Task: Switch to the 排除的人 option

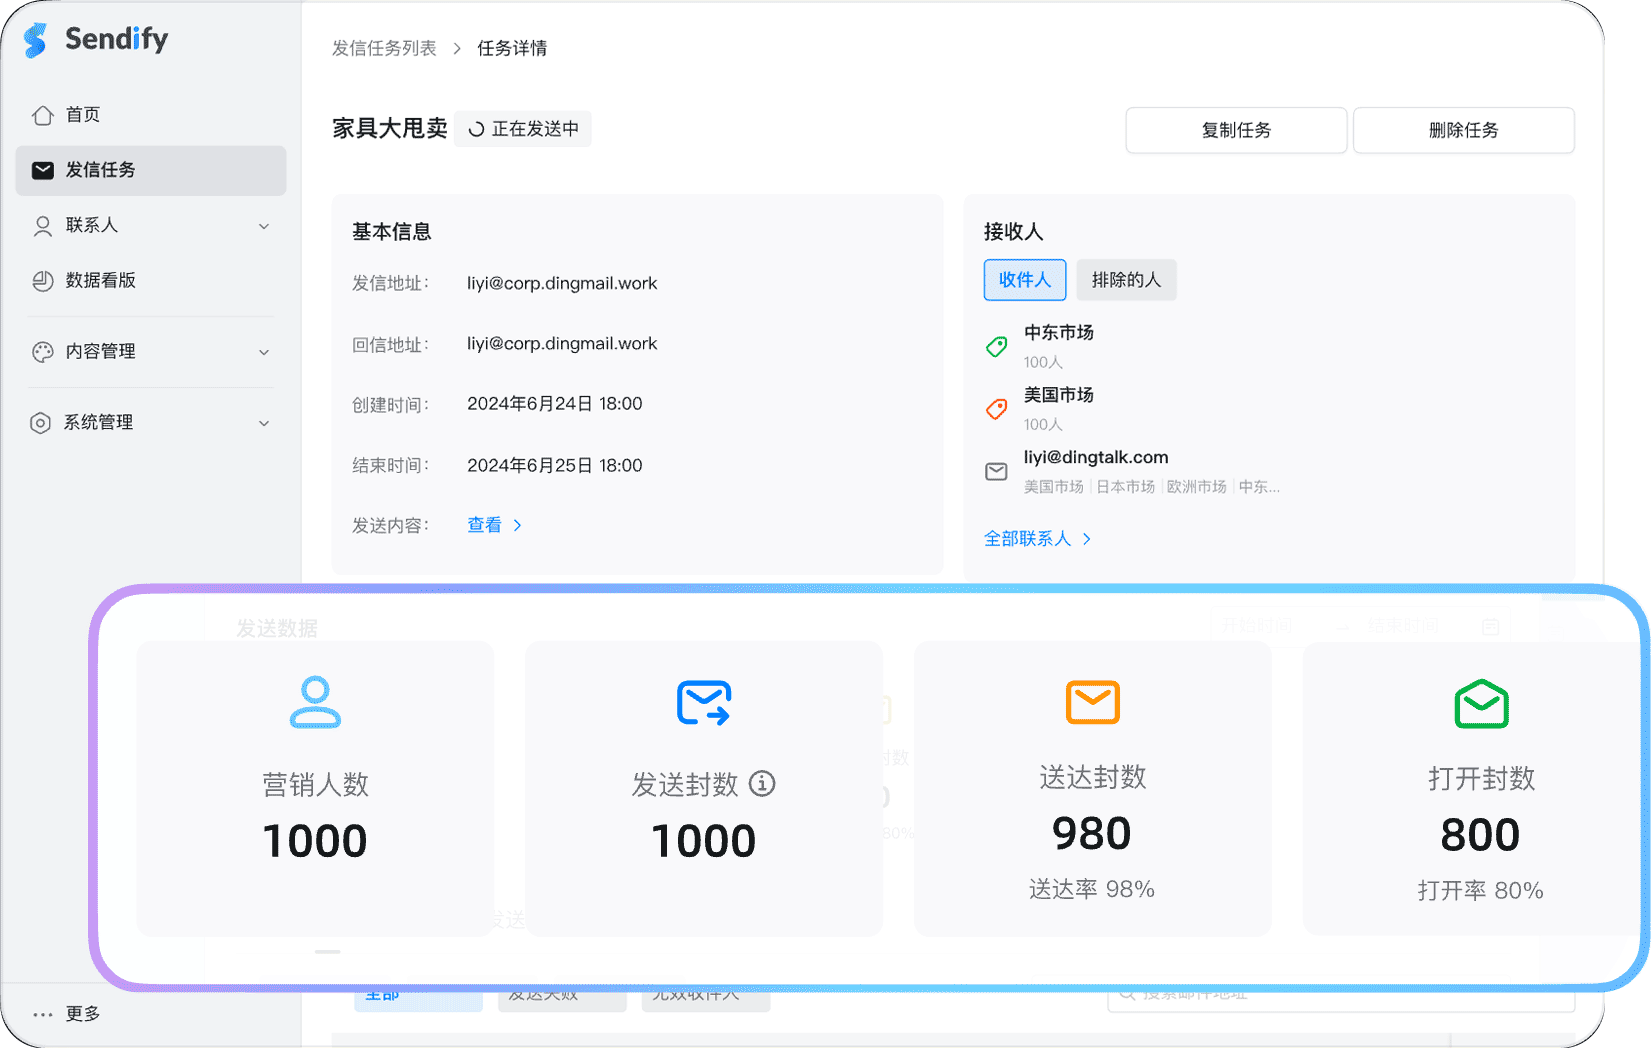Action: point(1126,280)
